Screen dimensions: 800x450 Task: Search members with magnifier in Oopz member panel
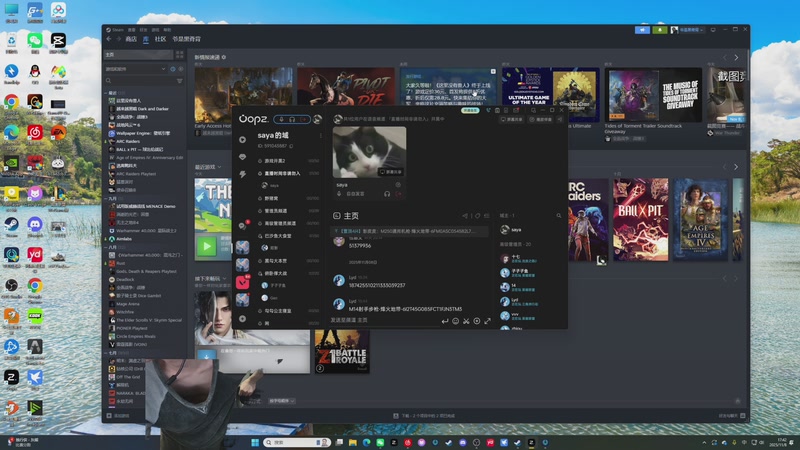click(559, 216)
